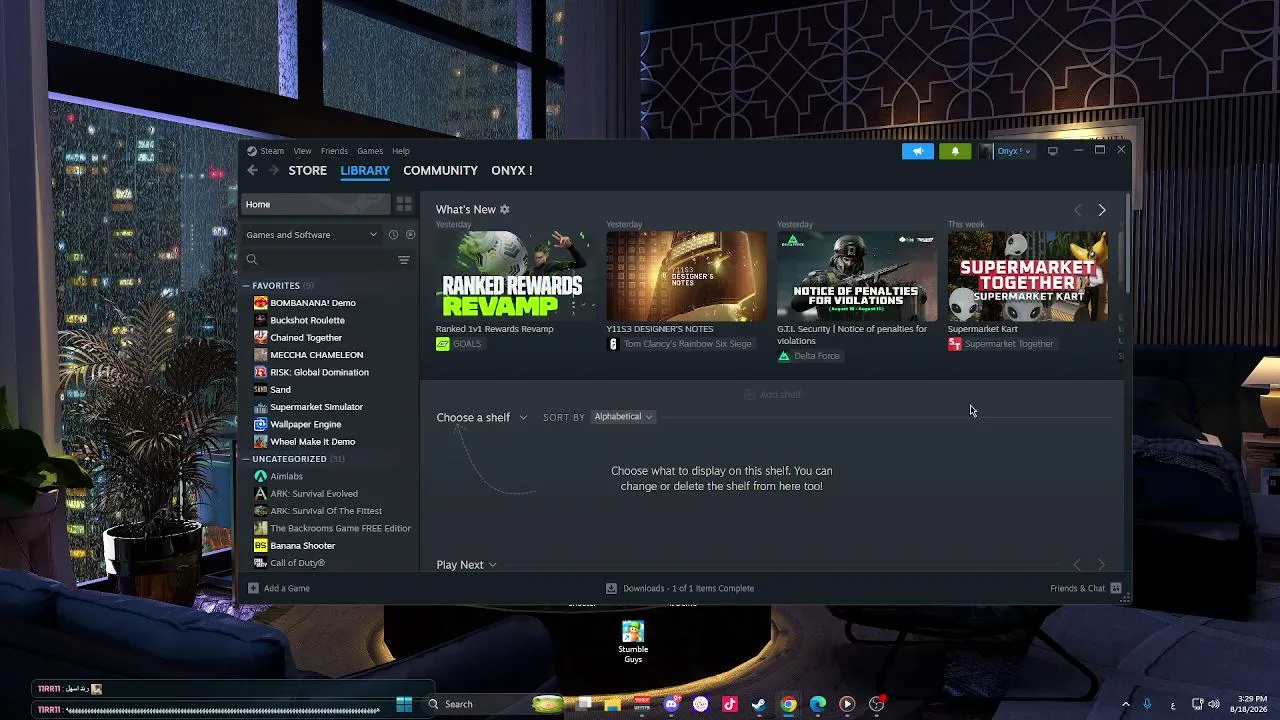Click Delta Force icon under G.T.I. Security news
The width and height of the screenshot is (1280, 720).
point(784,356)
